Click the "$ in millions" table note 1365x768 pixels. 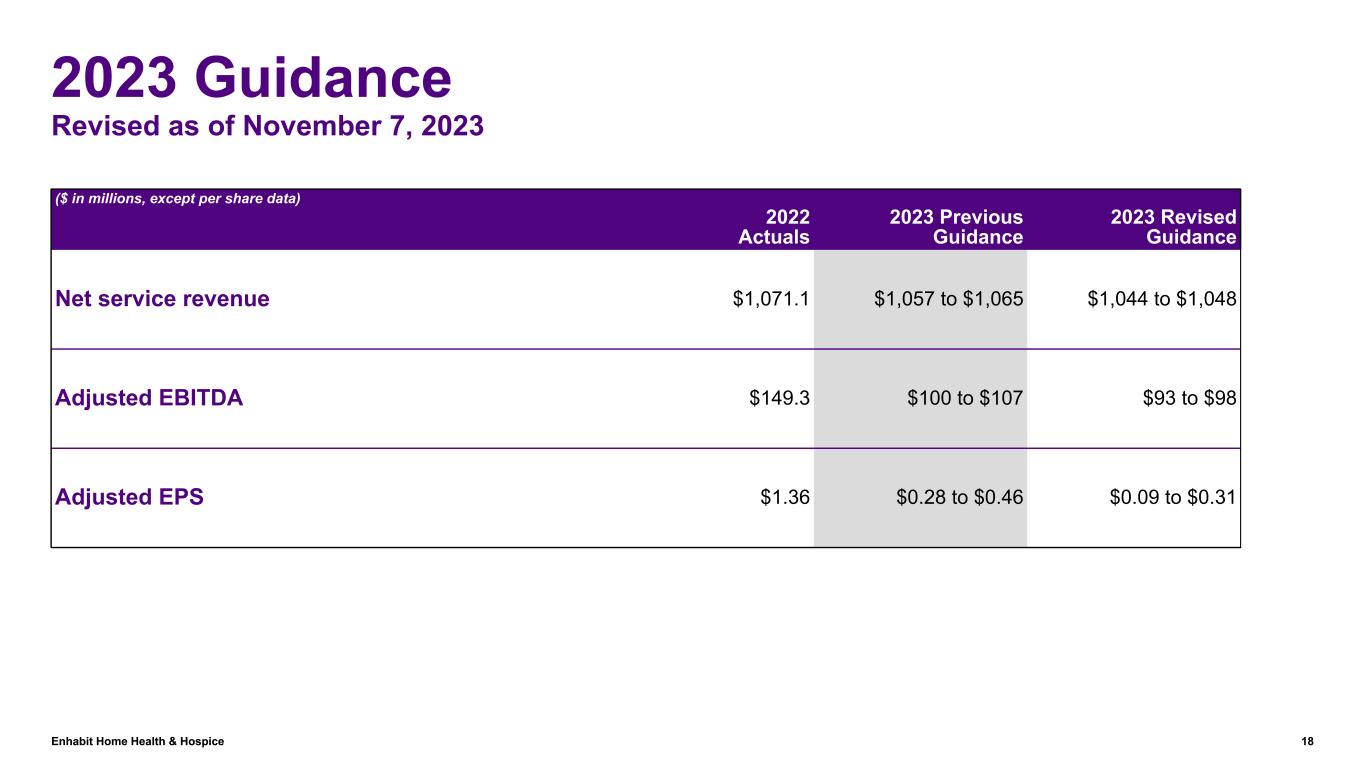coord(178,198)
